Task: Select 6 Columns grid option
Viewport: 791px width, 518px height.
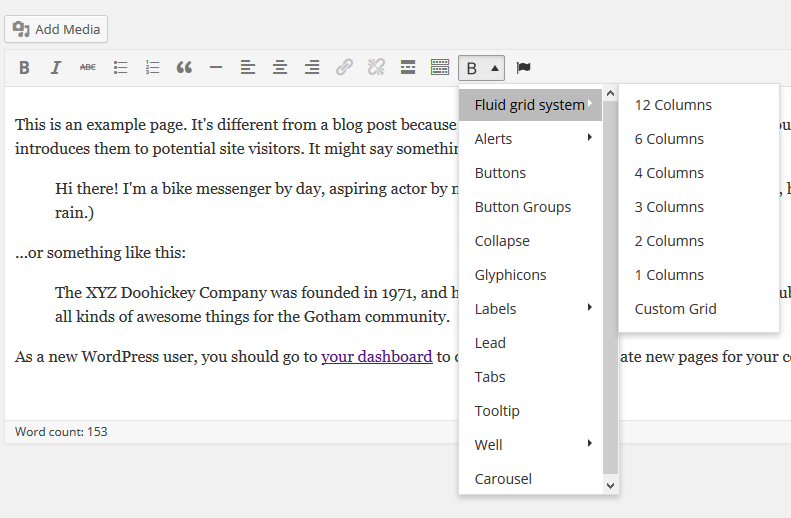Action: tap(699, 139)
